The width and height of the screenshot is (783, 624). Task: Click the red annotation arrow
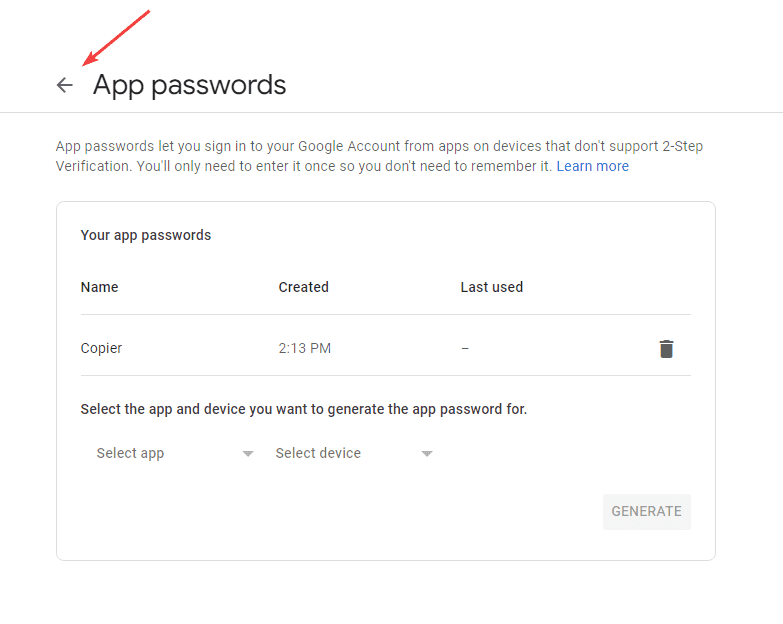(x=116, y=39)
